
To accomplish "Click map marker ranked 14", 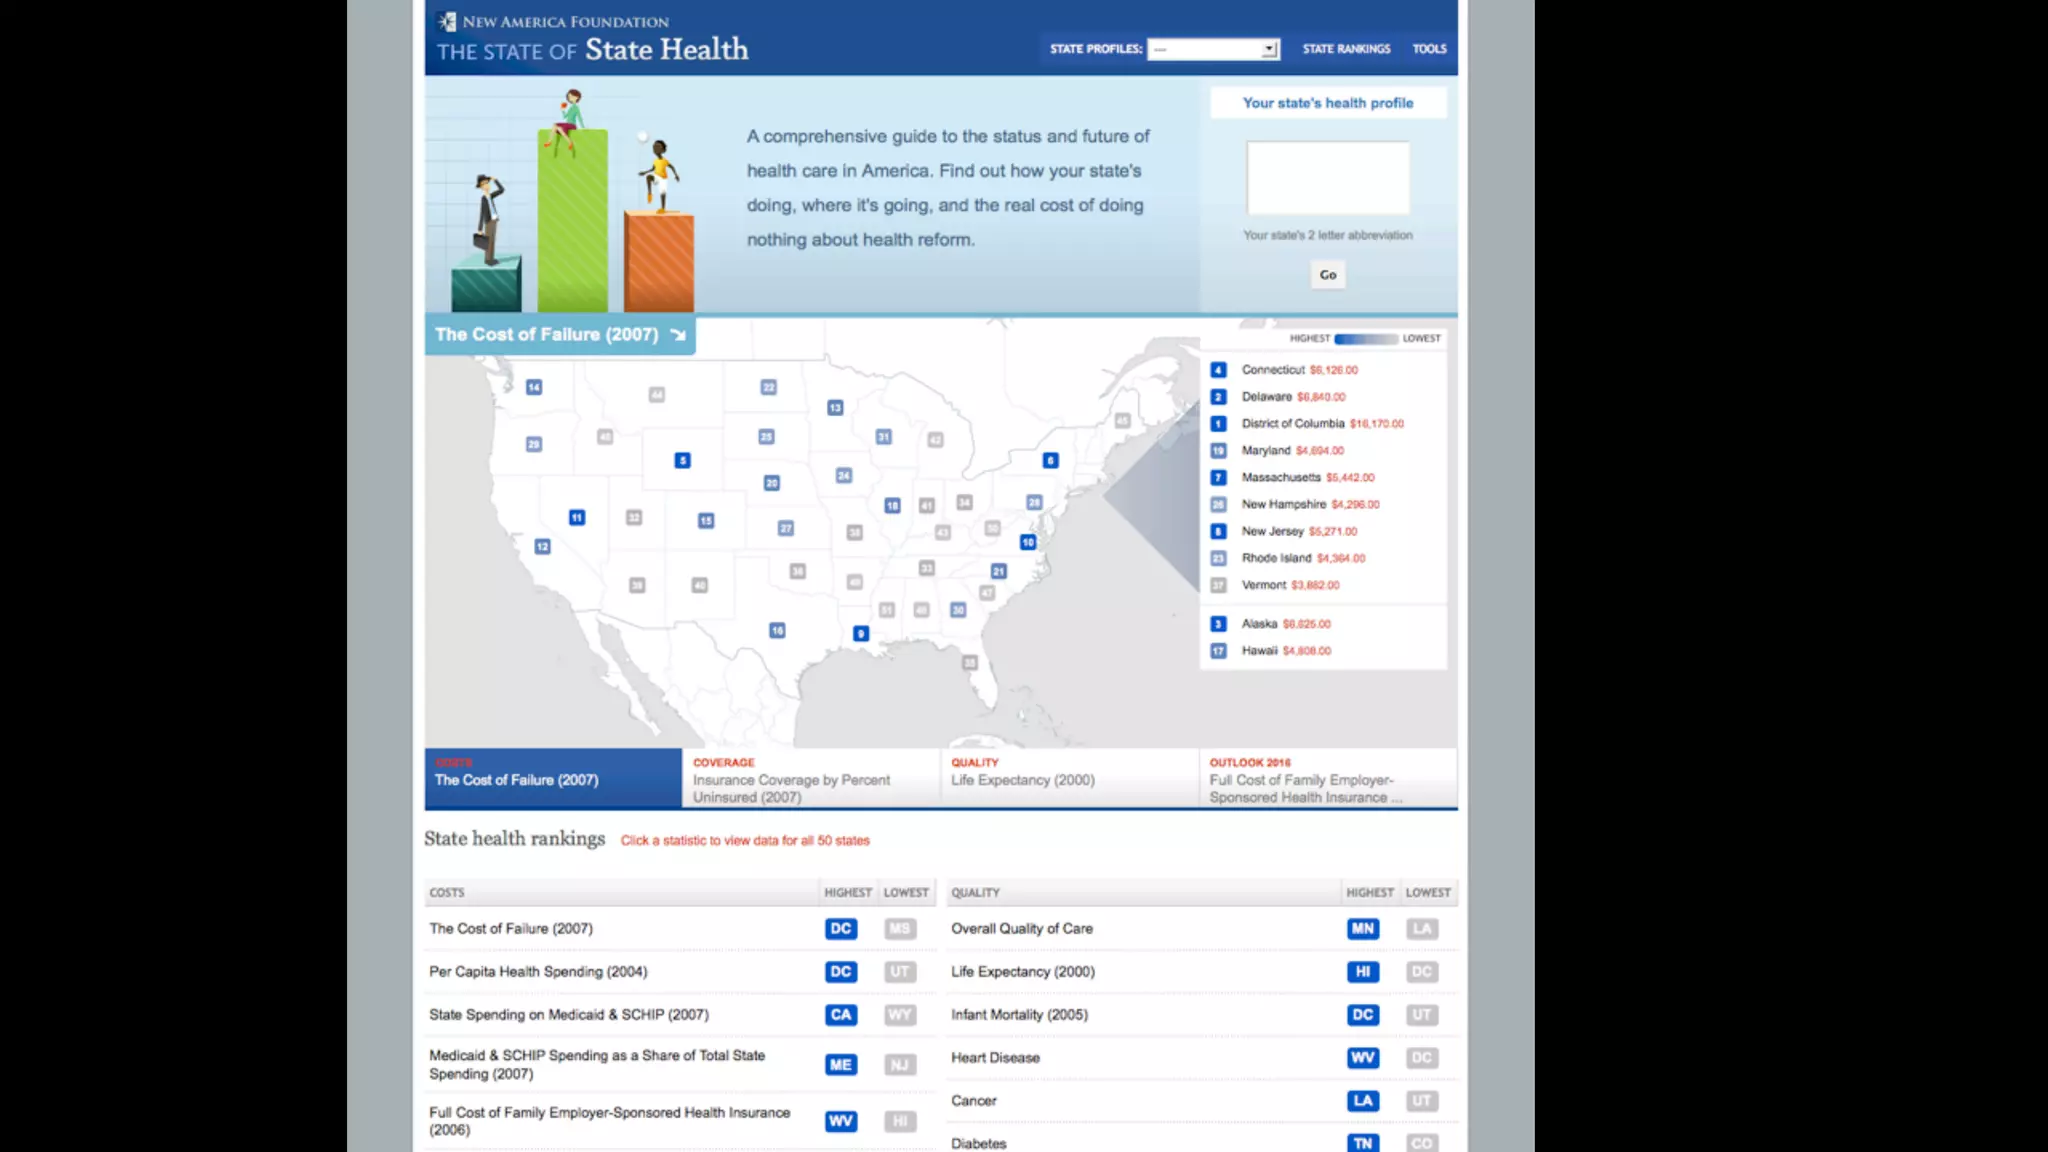I will coord(534,387).
